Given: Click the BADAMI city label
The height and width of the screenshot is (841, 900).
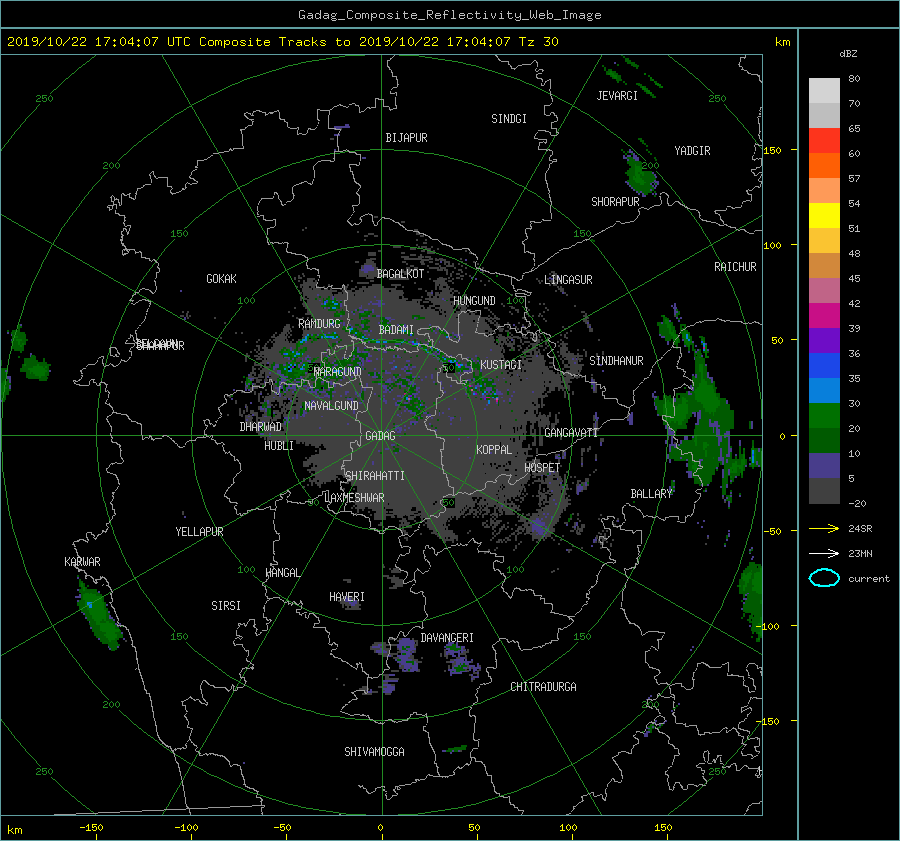Looking at the screenshot, I should [396, 330].
